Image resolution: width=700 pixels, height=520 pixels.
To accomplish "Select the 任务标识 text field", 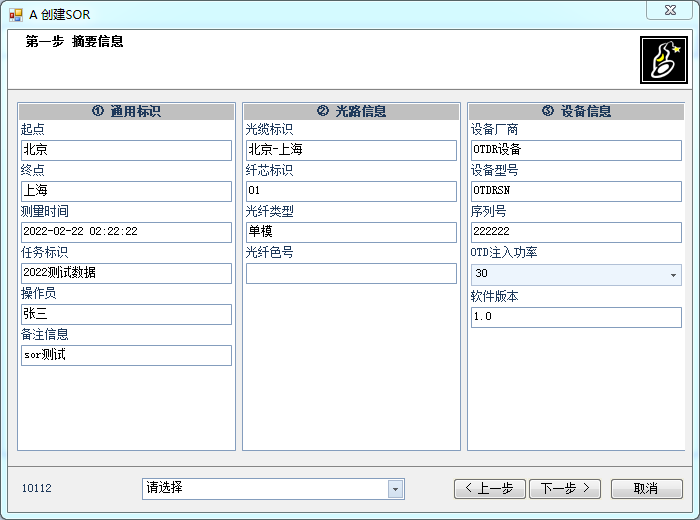I will click(126, 273).
